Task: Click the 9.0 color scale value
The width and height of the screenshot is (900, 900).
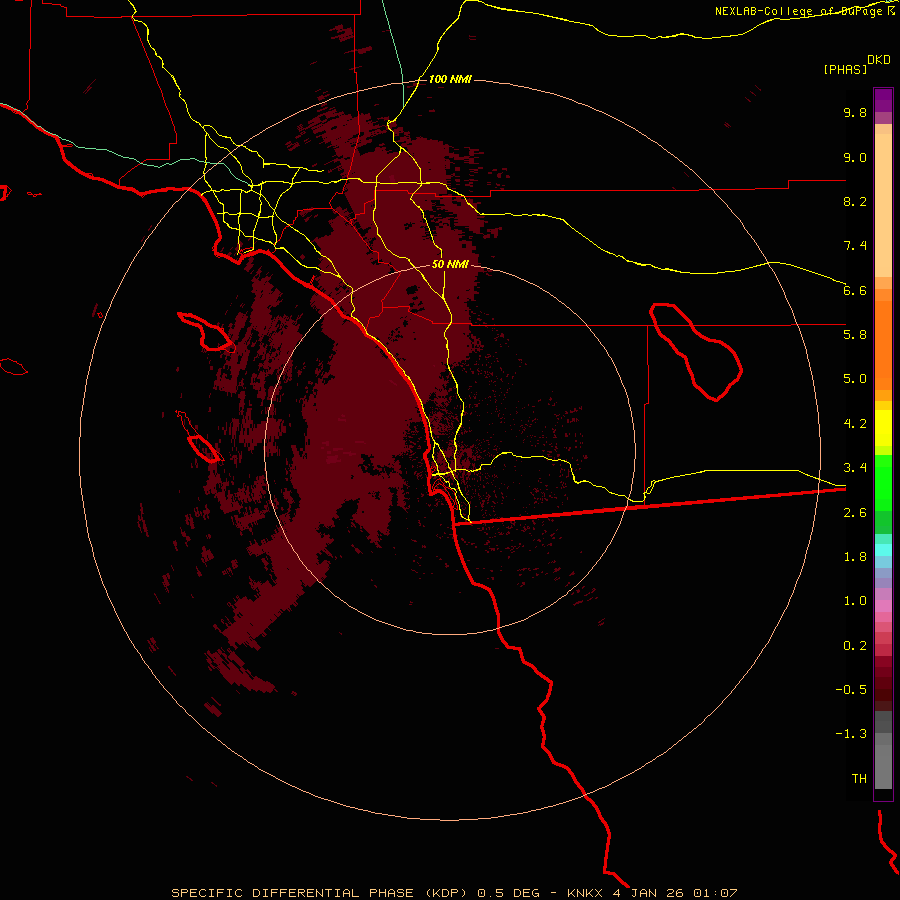Action: click(855, 157)
